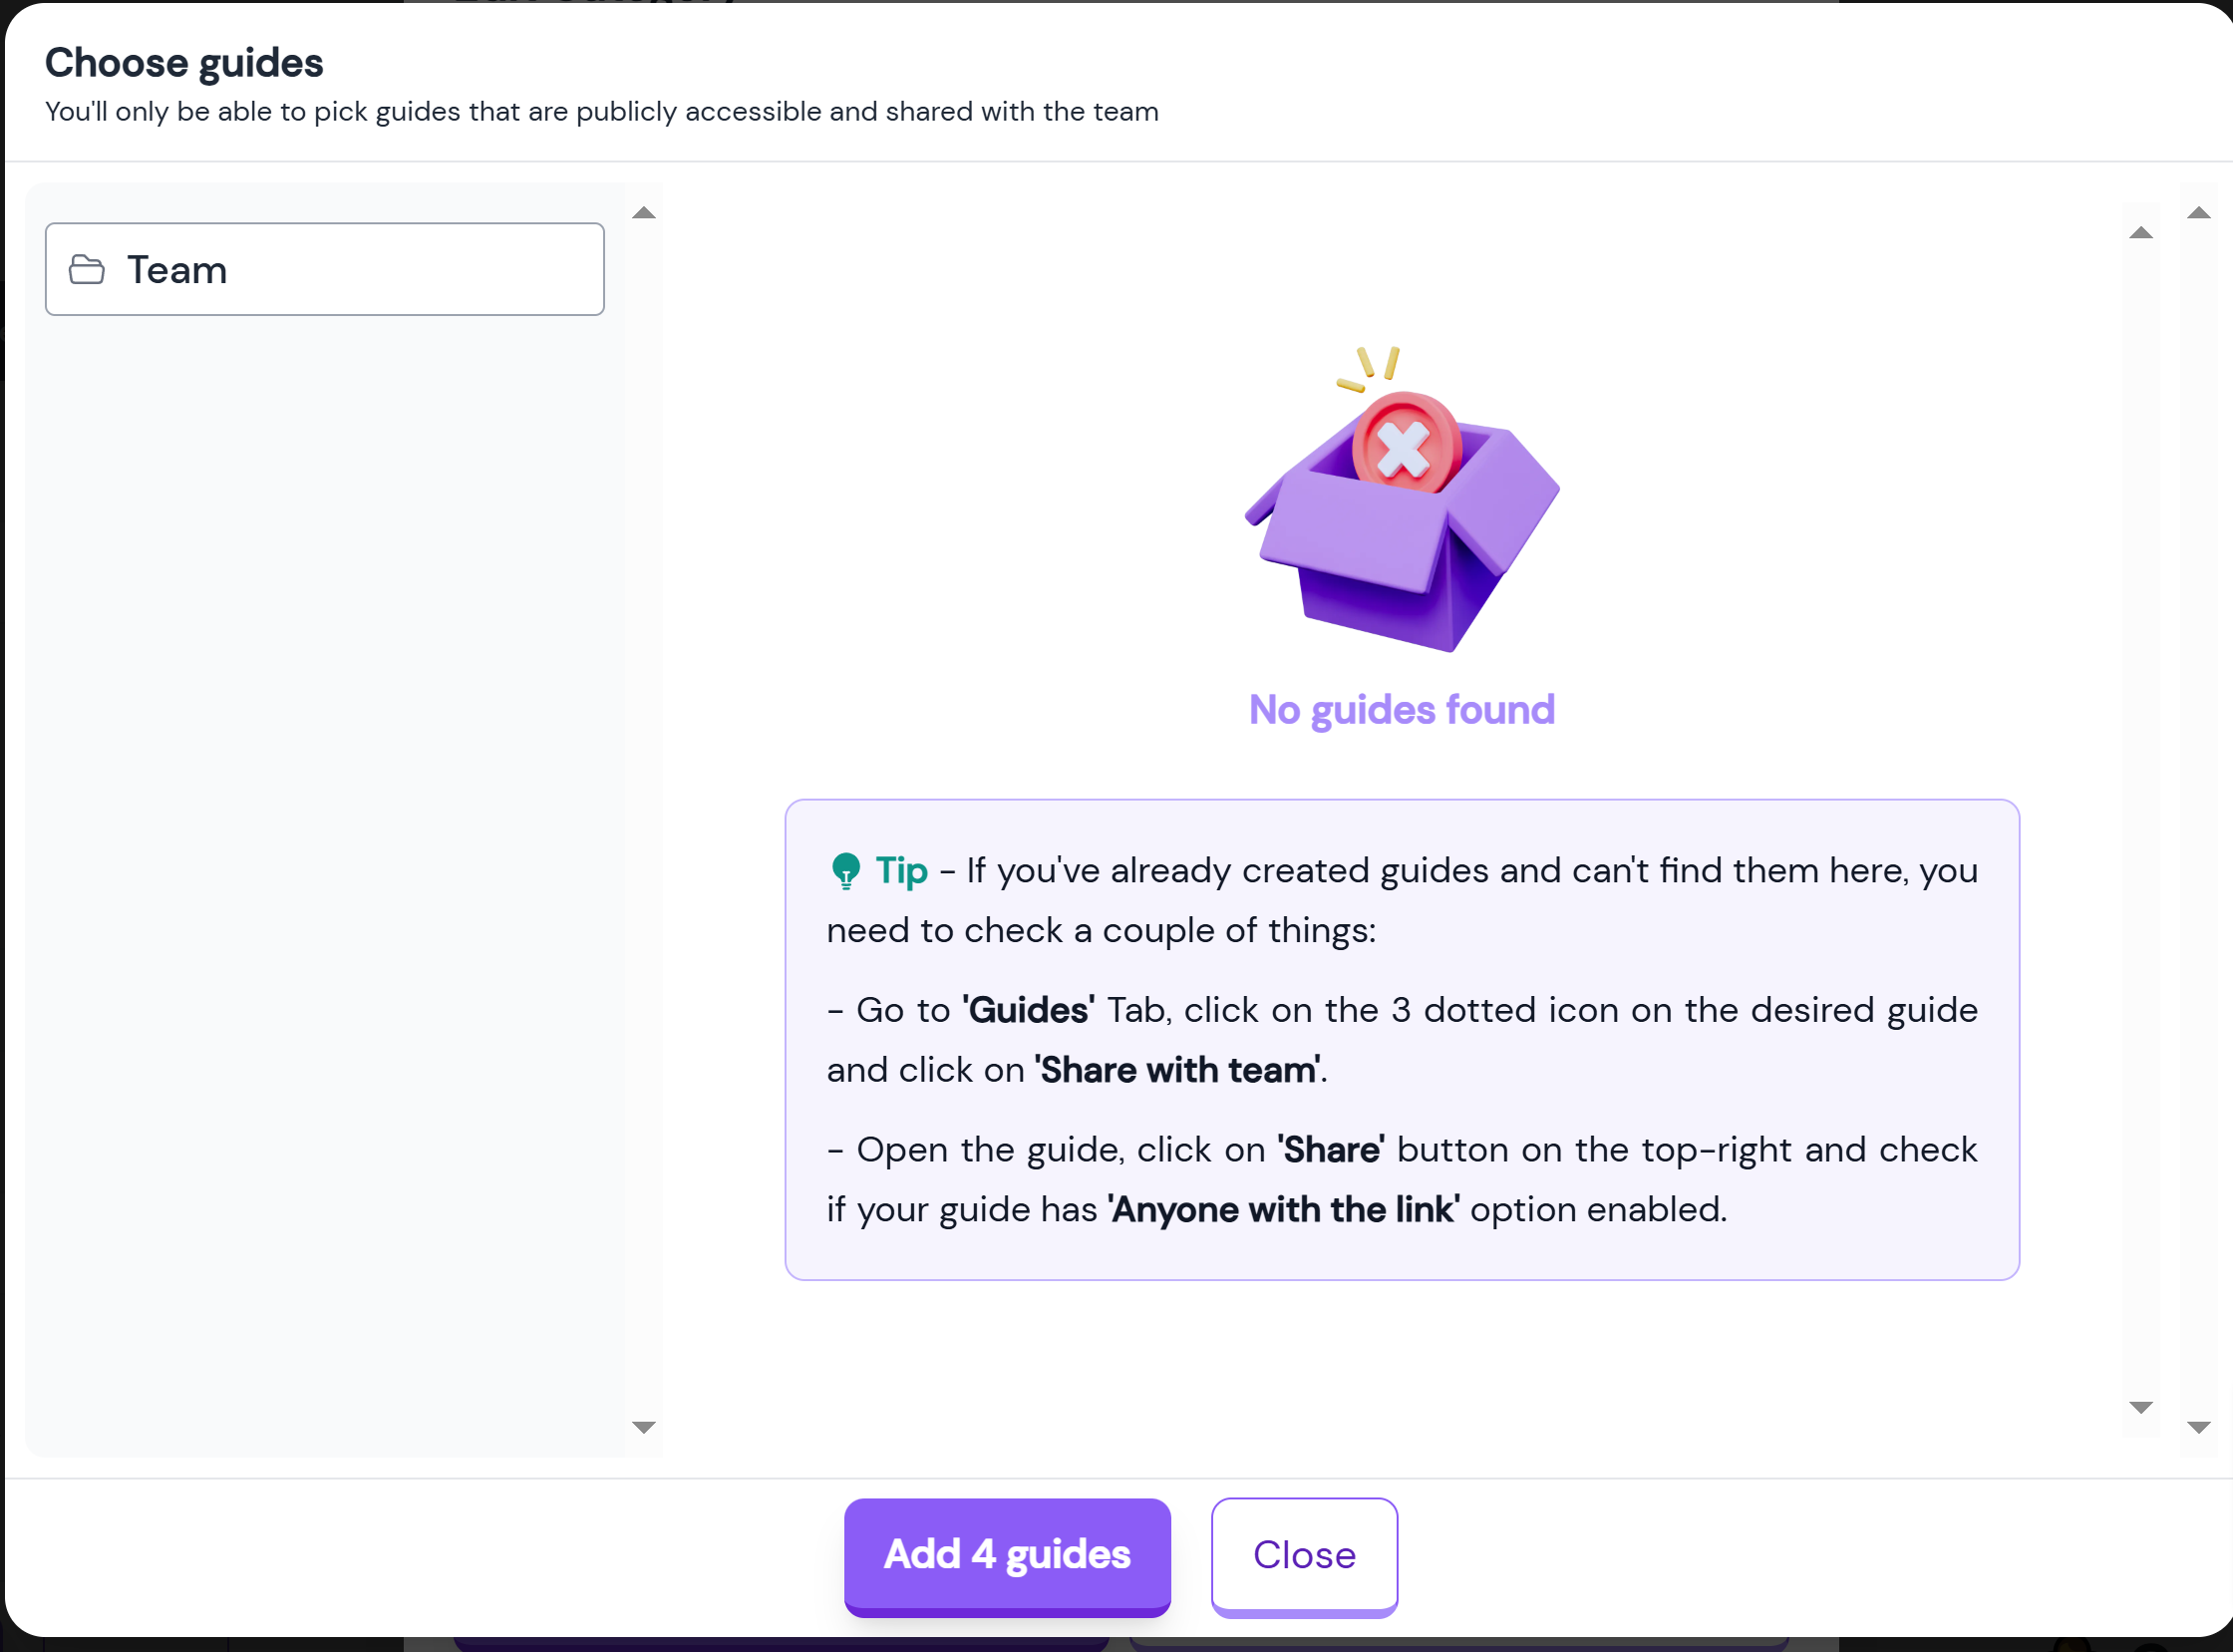Click the bold 'Anyone with the link' text
The height and width of the screenshot is (1652, 2233).
click(1284, 1210)
